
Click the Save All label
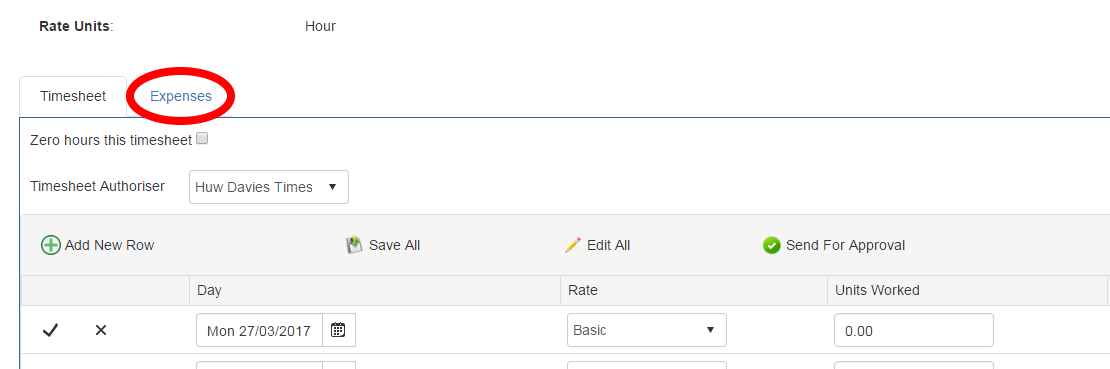(394, 245)
